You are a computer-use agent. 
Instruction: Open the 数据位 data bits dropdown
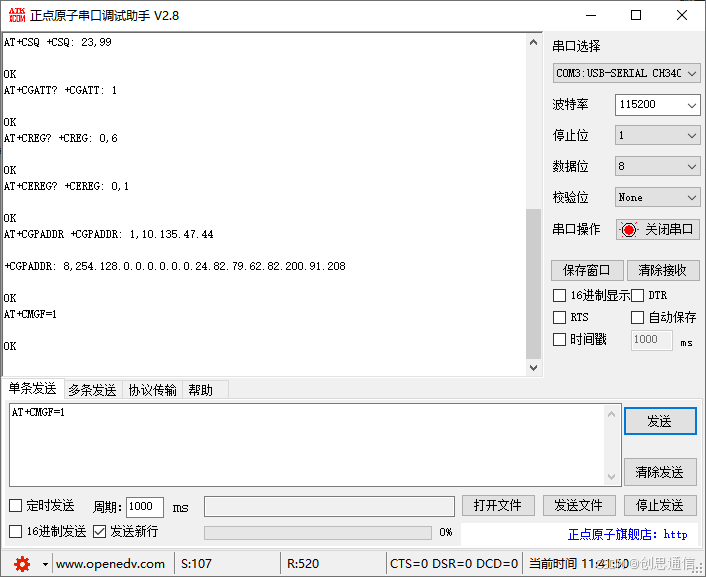click(x=657, y=166)
